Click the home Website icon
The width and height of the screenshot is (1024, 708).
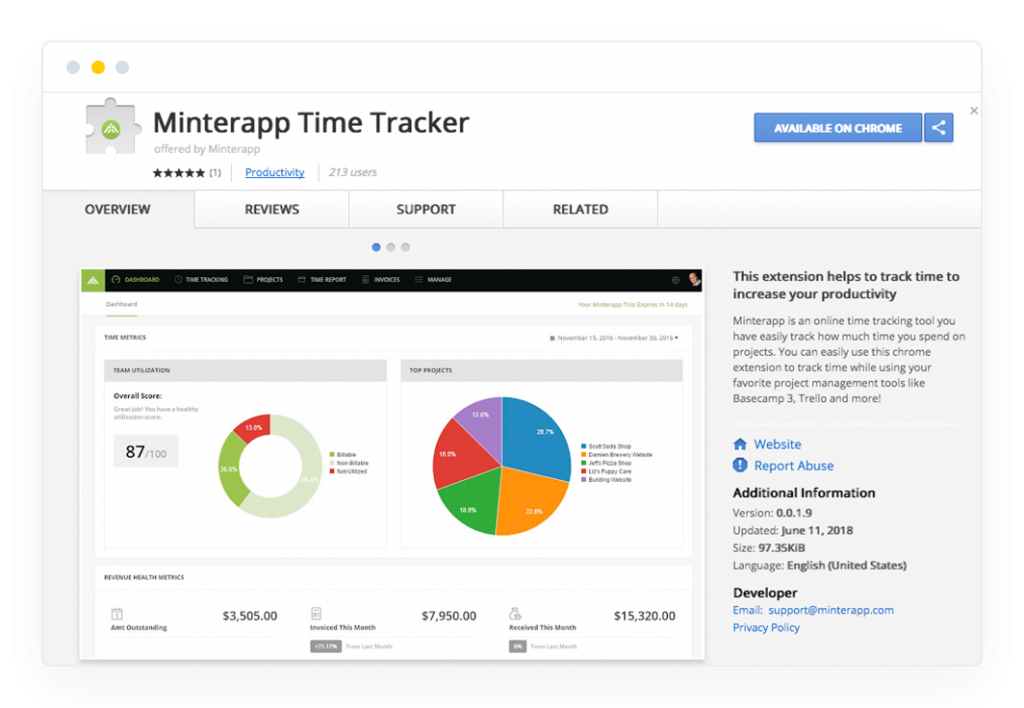[x=740, y=444]
